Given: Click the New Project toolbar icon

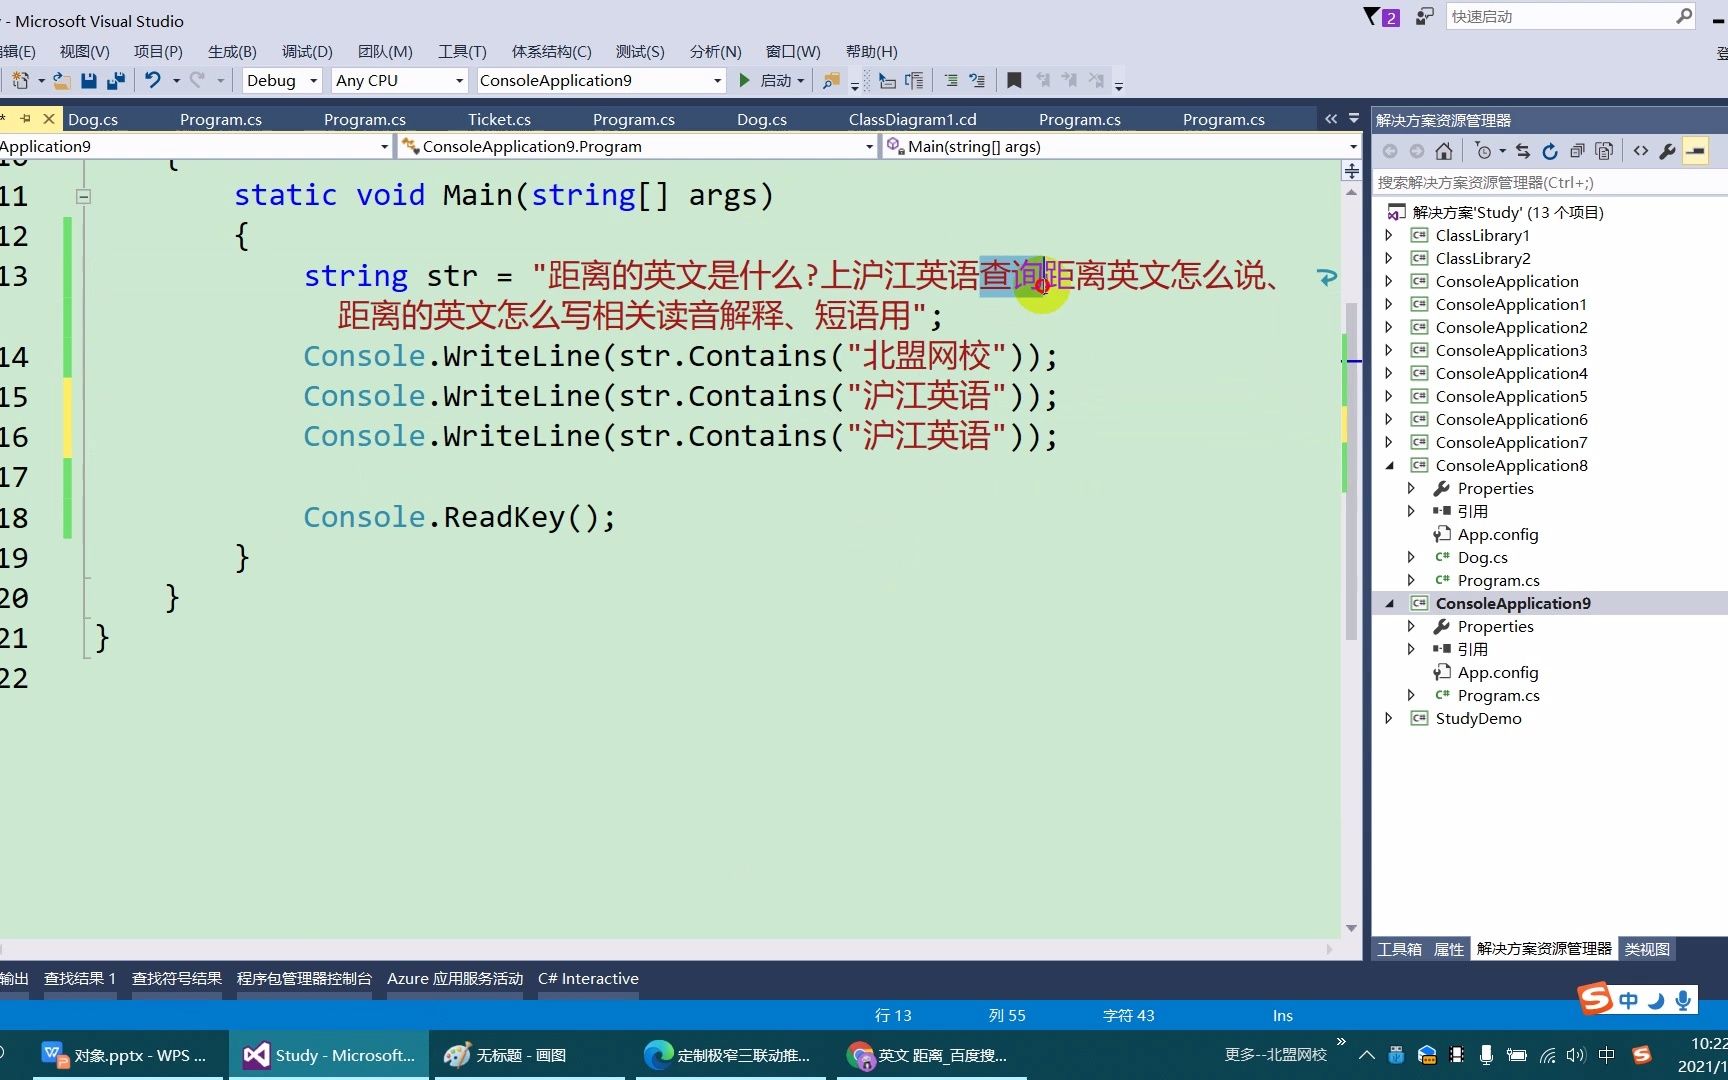Looking at the screenshot, I should [x=20, y=80].
